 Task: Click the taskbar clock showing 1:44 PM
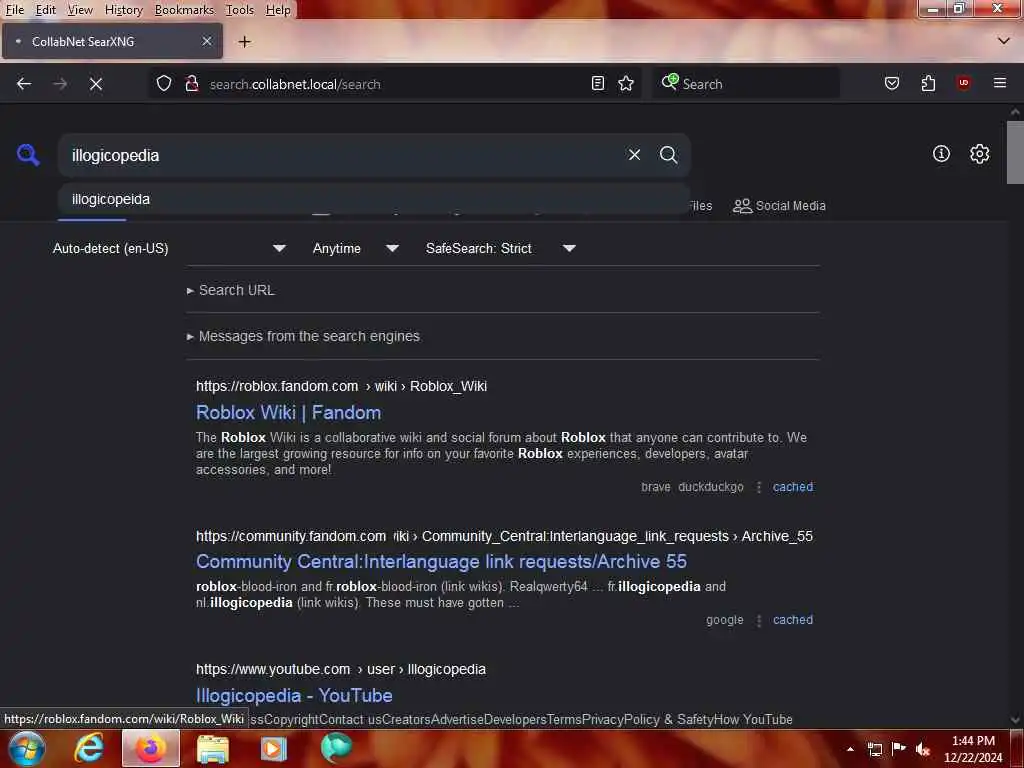coord(972,749)
